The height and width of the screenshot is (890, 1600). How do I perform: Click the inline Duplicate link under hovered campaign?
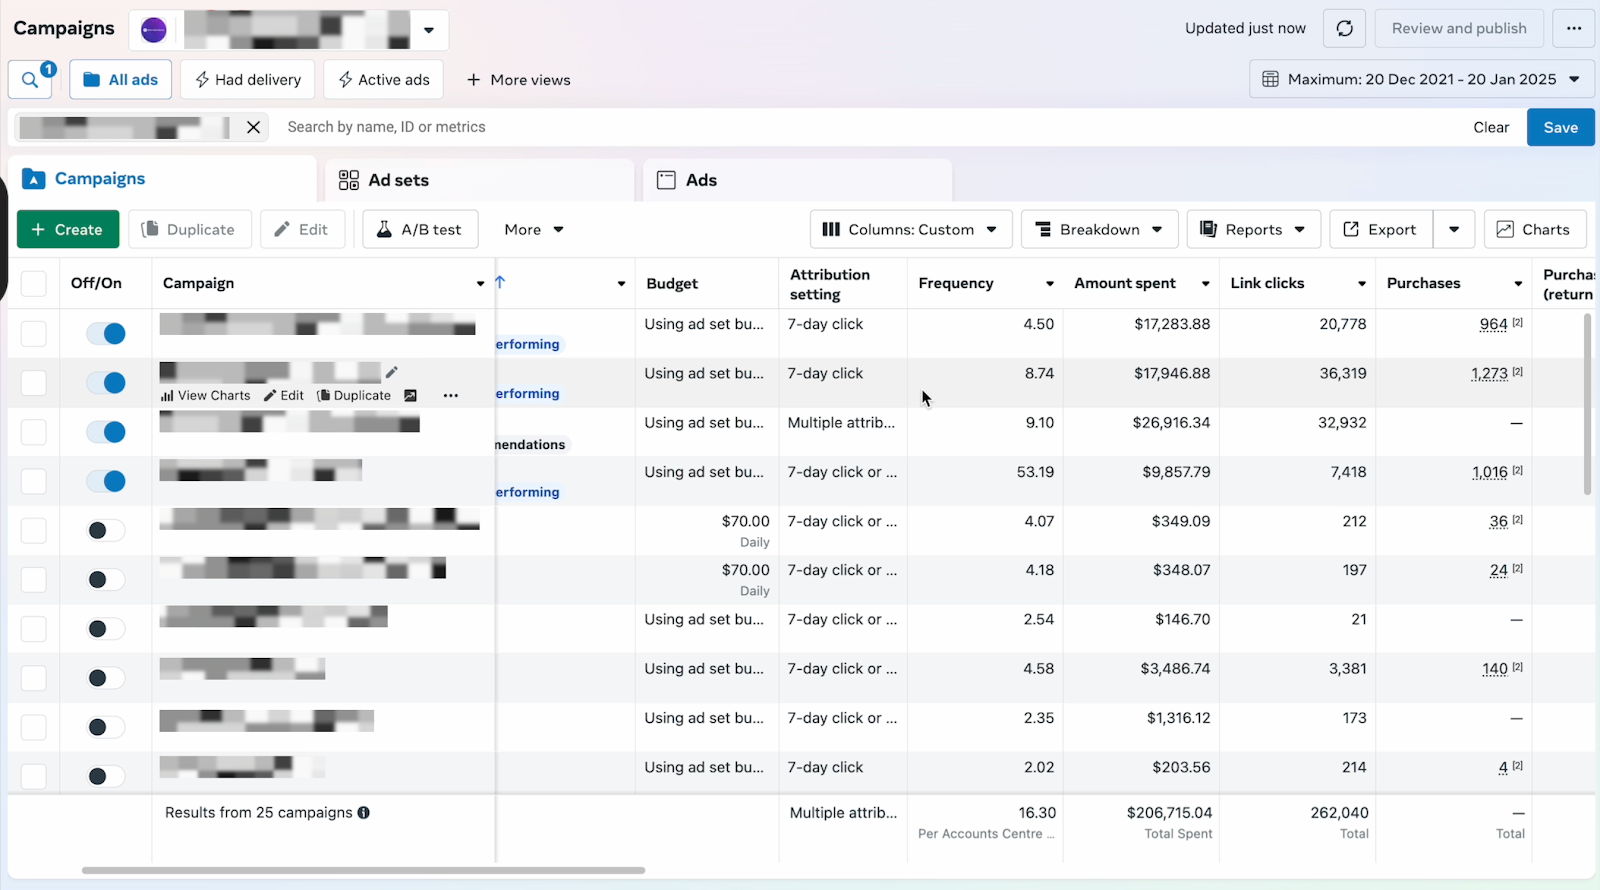tap(354, 395)
